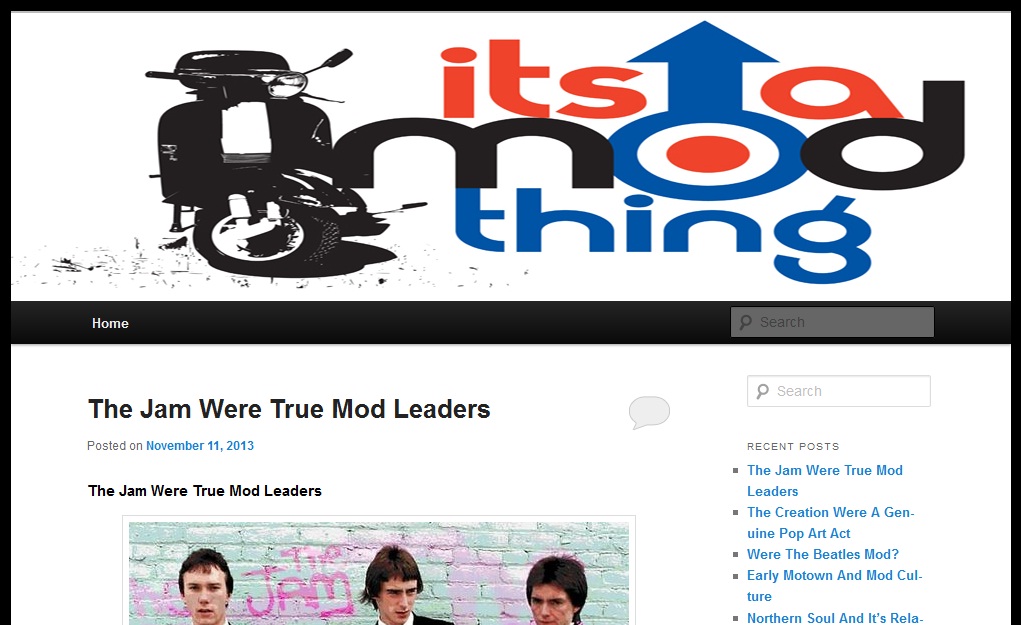The width and height of the screenshot is (1021, 625).
Task: Click the red bullseye center in the logo
Action: coord(707,154)
